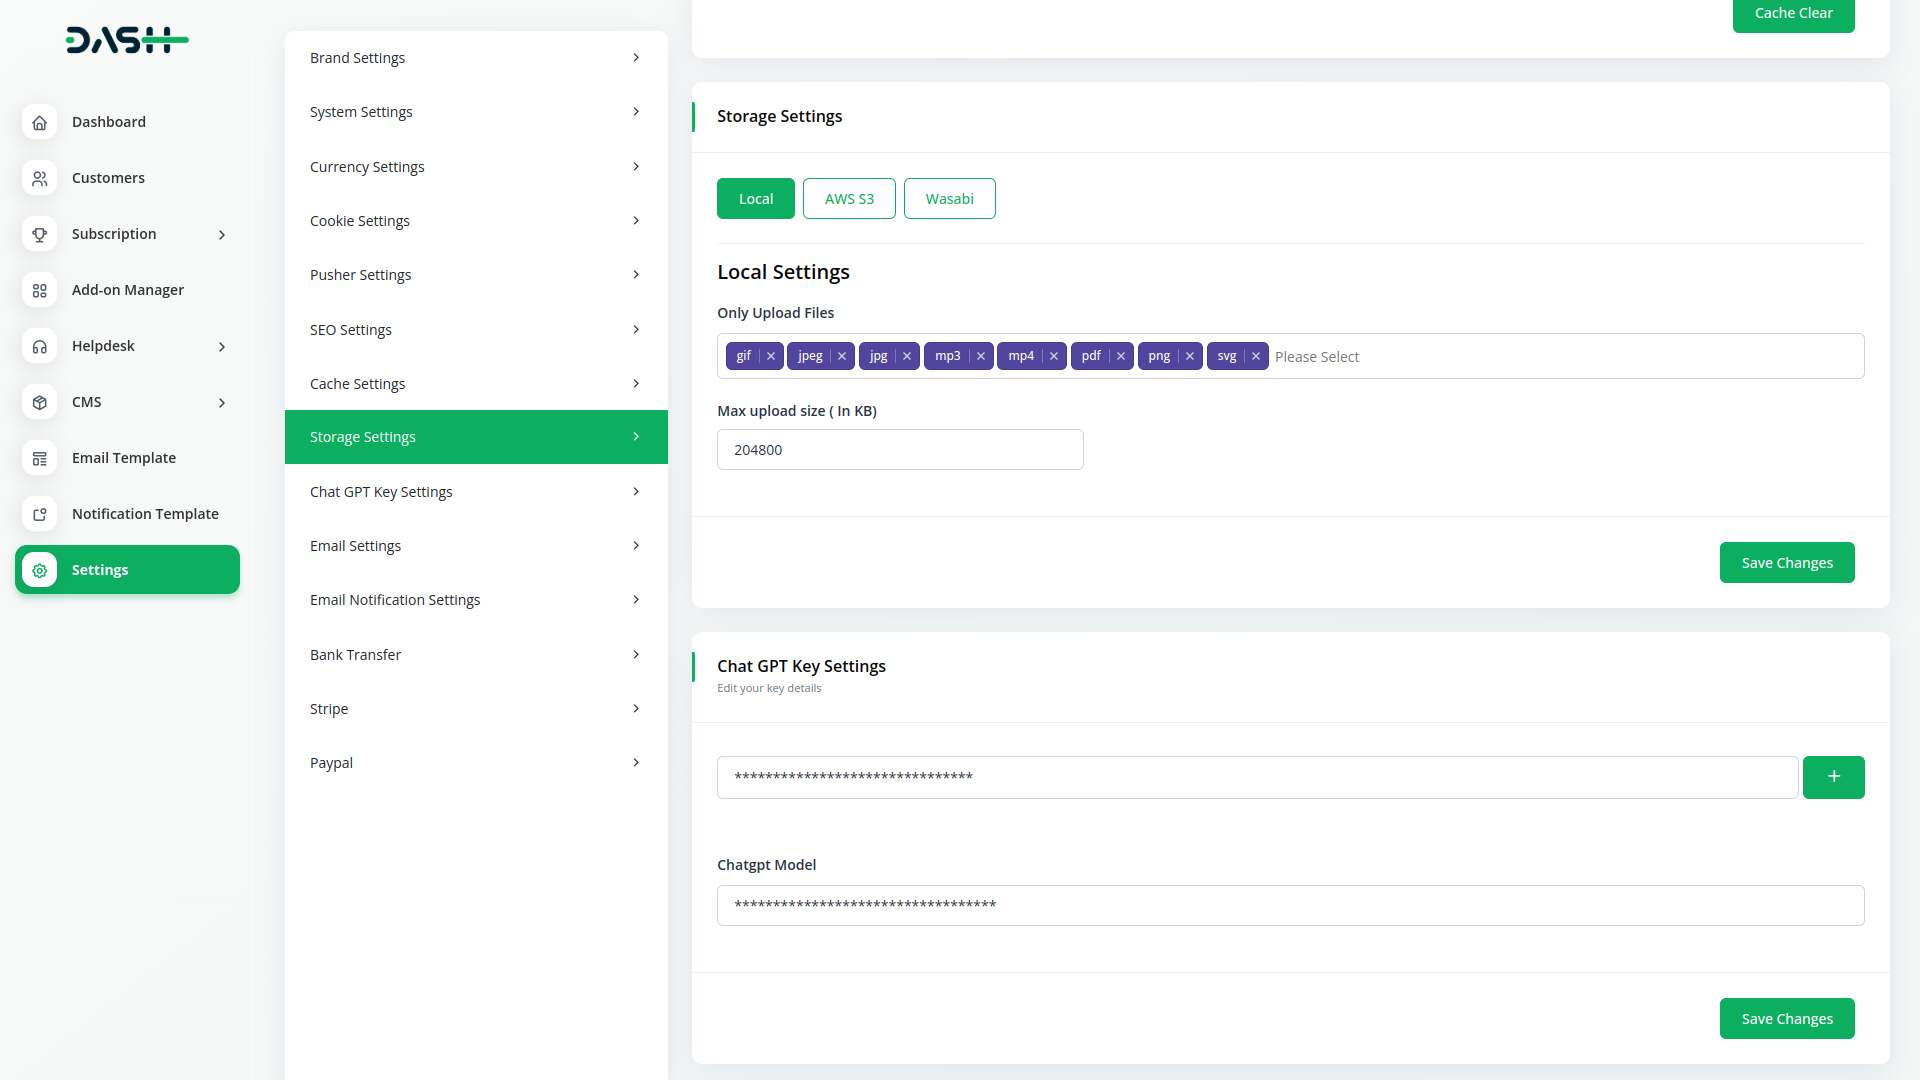
Task: Open the Dashboard home icon
Action: click(39, 122)
